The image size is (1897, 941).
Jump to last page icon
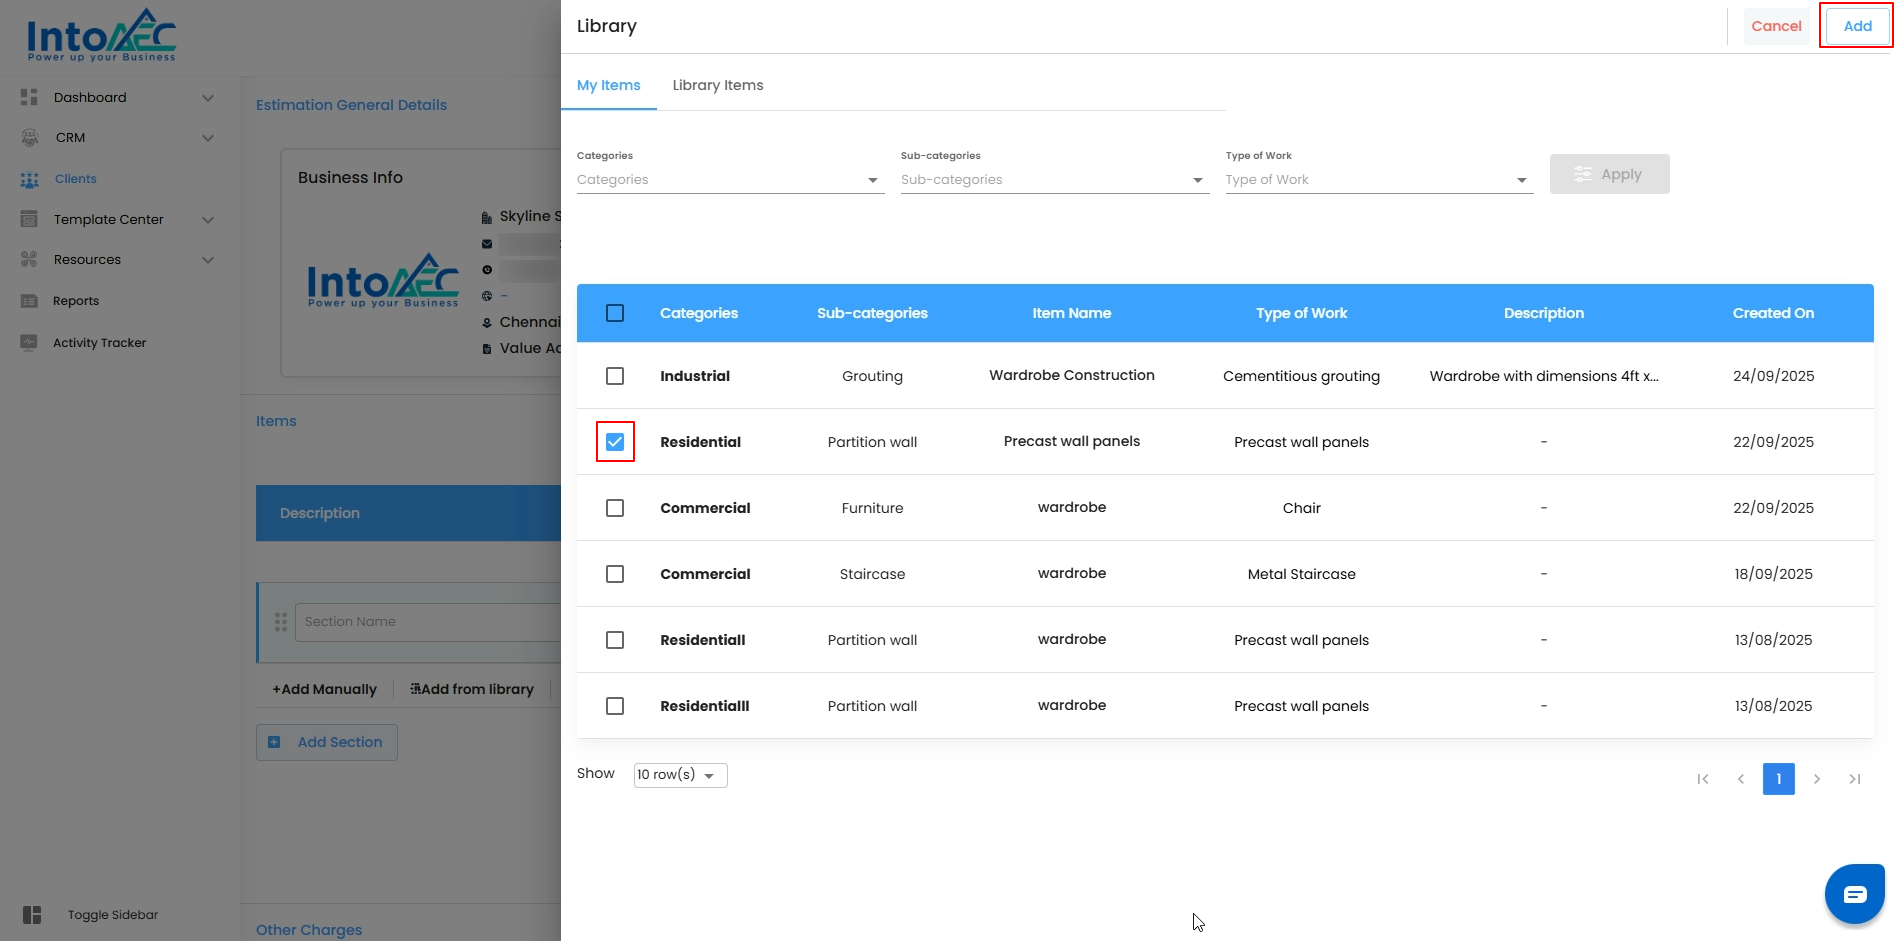pyautogui.click(x=1854, y=779)
